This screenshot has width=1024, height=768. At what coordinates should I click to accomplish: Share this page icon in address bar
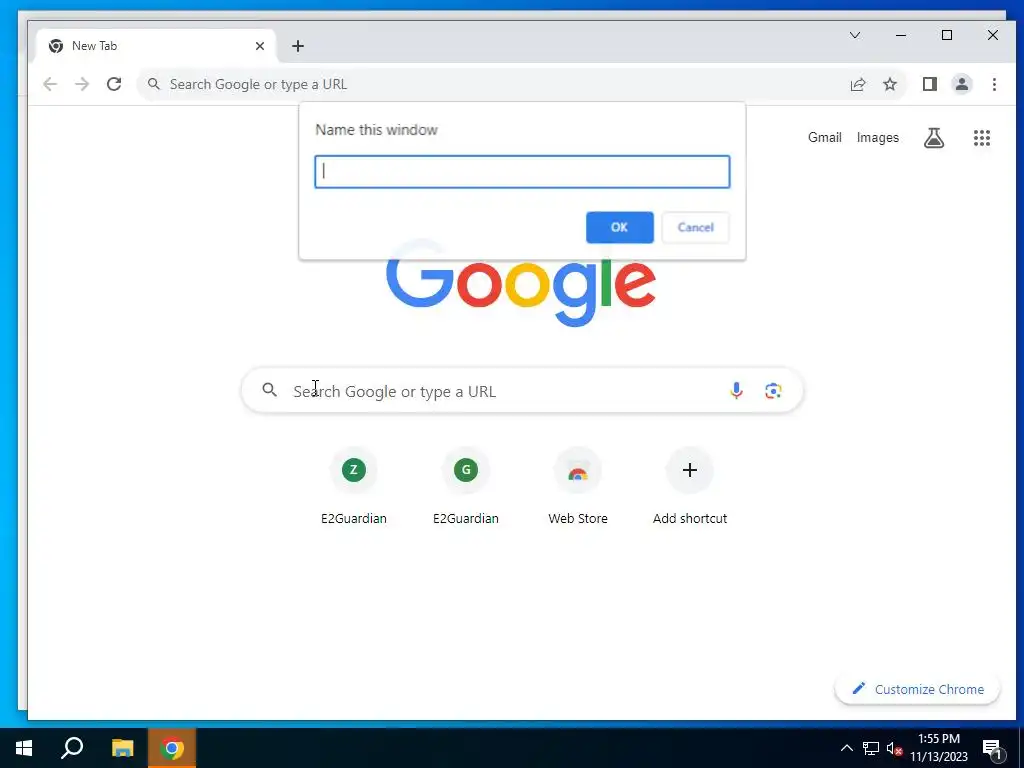pos(857,84)
